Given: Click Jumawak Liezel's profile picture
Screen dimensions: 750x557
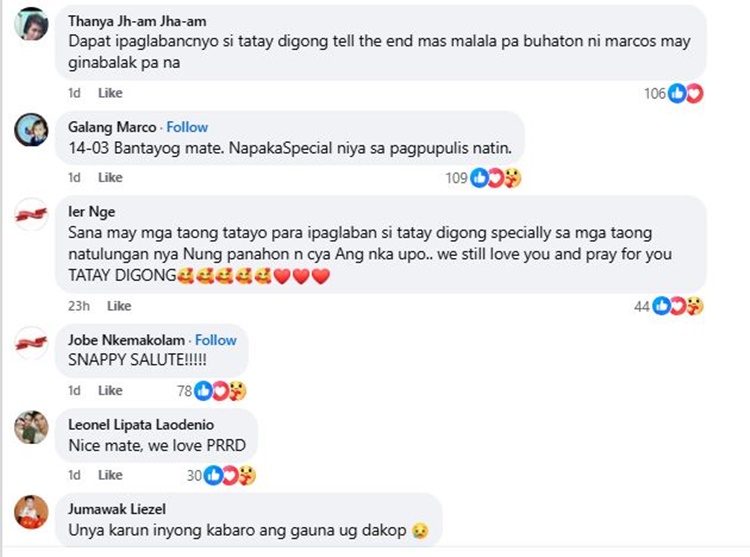Looking at the screenshot, I should tap(31, 511).
